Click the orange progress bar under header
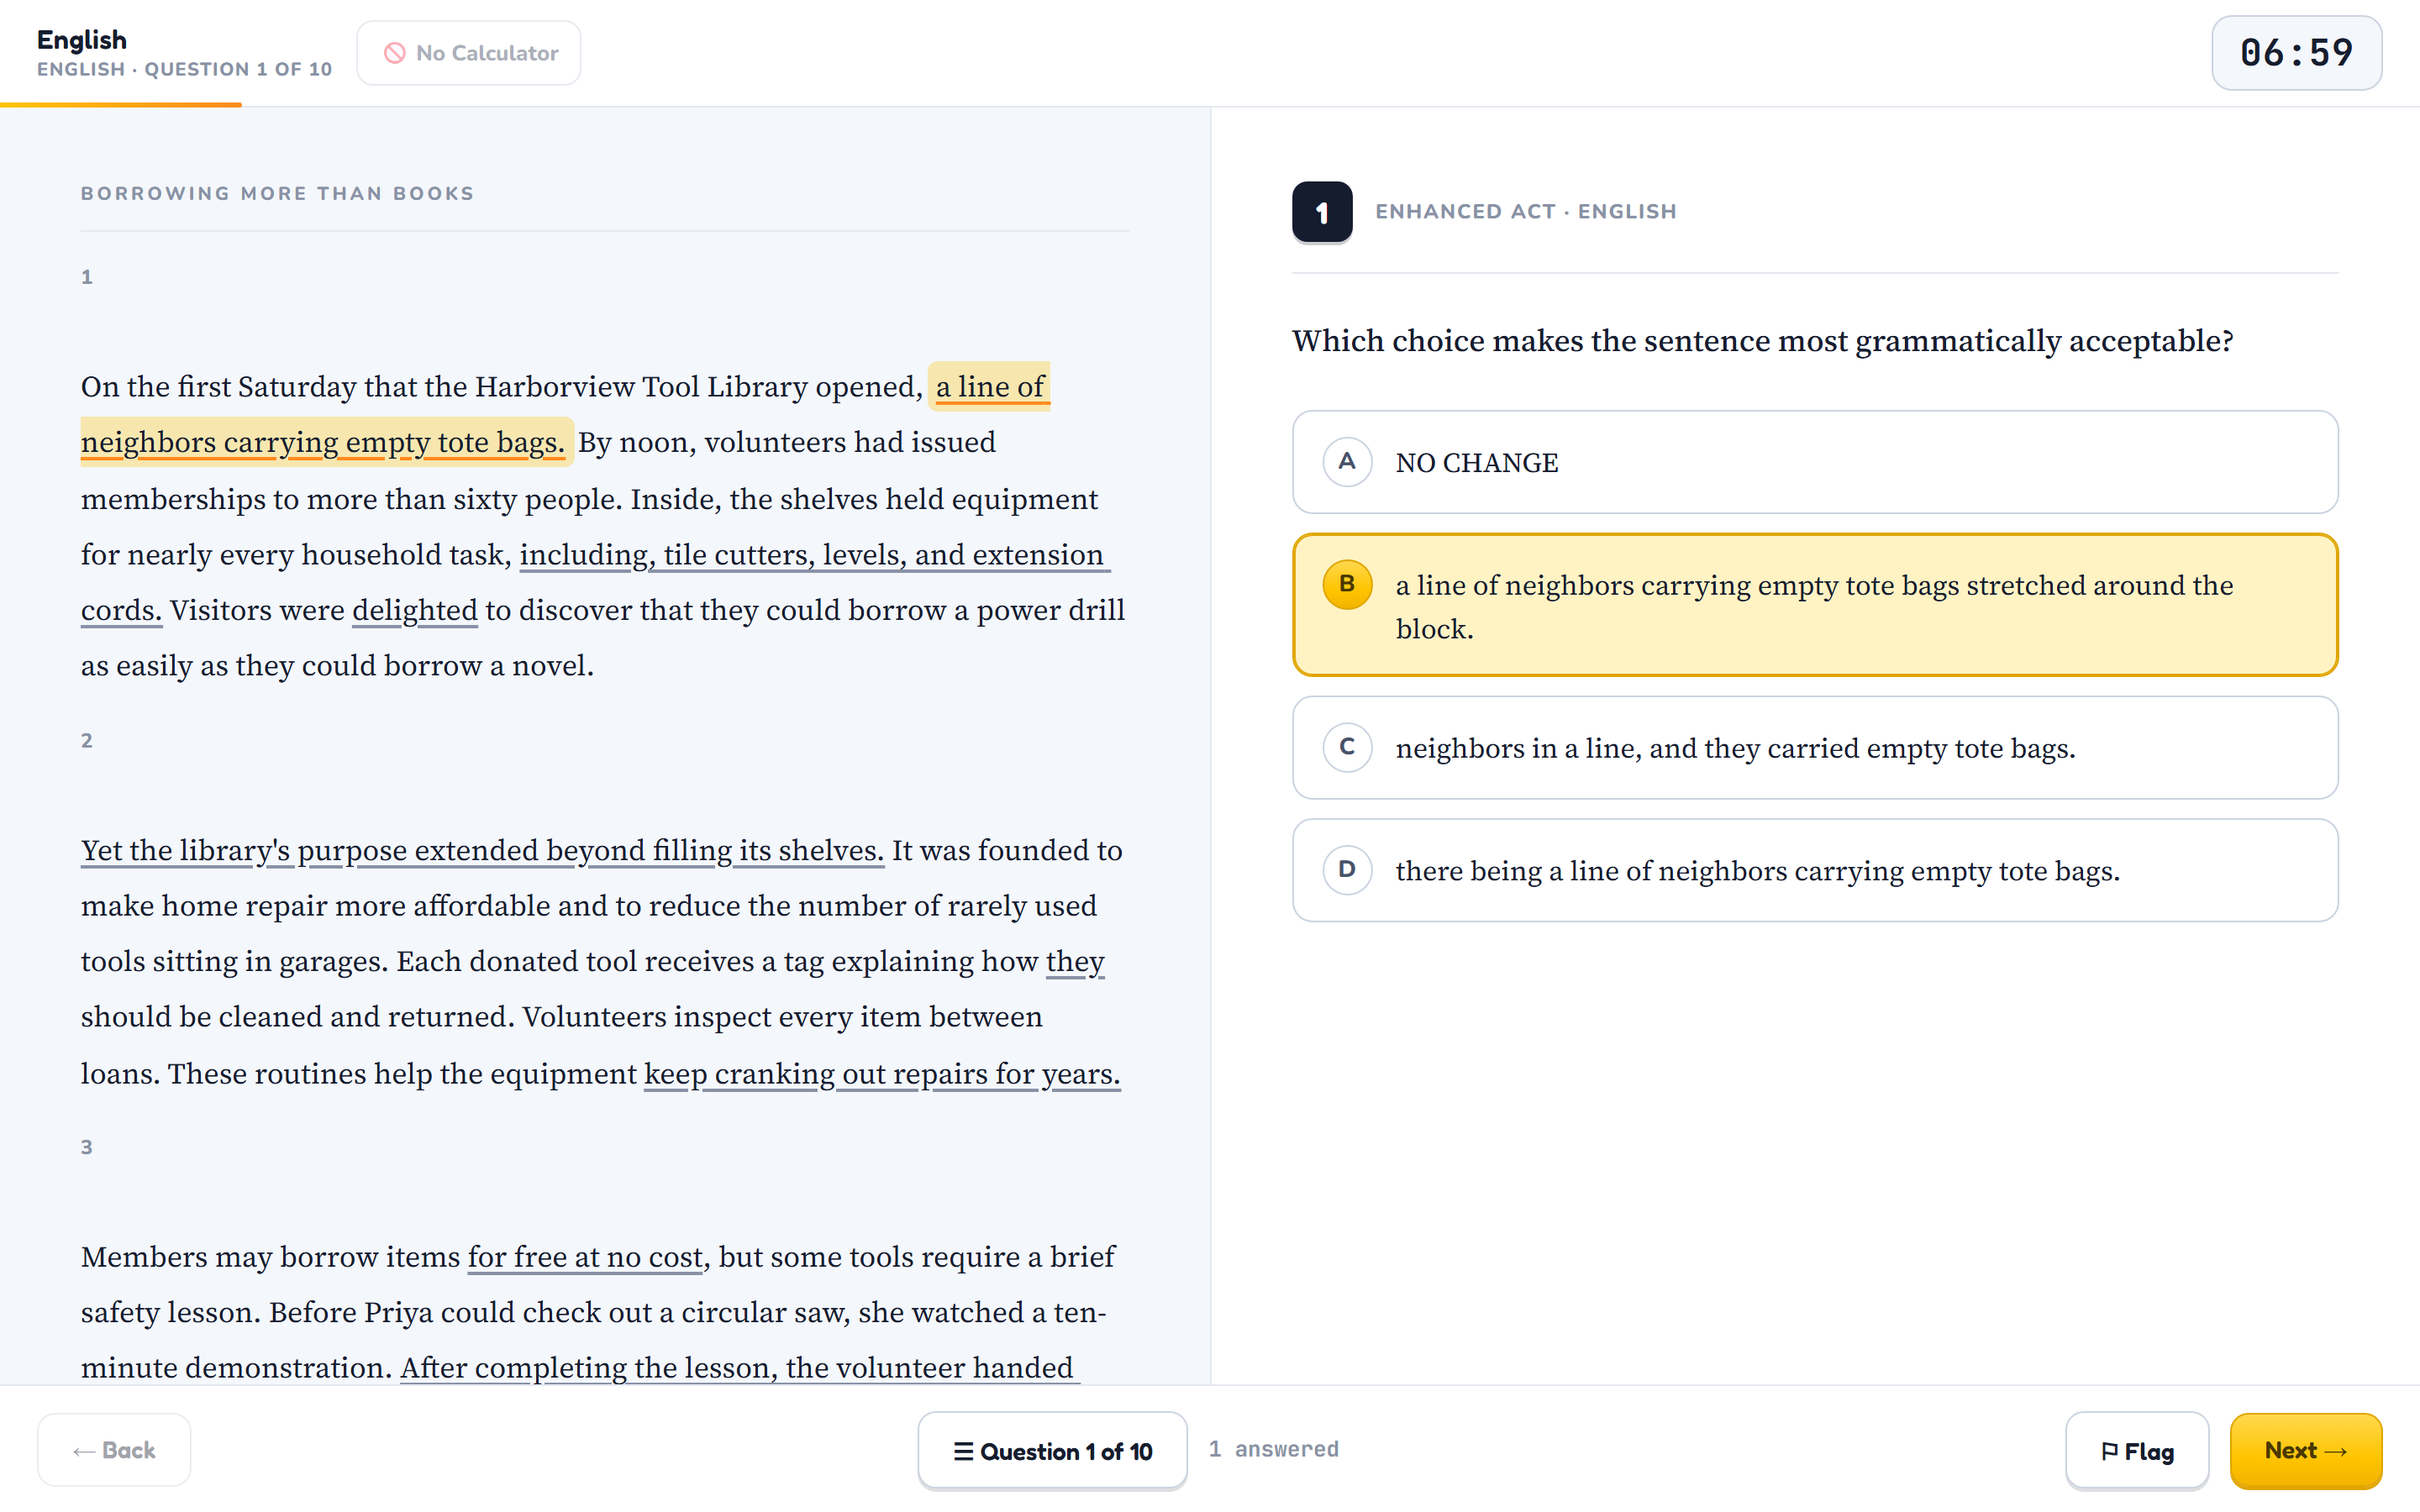 coord(121,104)
